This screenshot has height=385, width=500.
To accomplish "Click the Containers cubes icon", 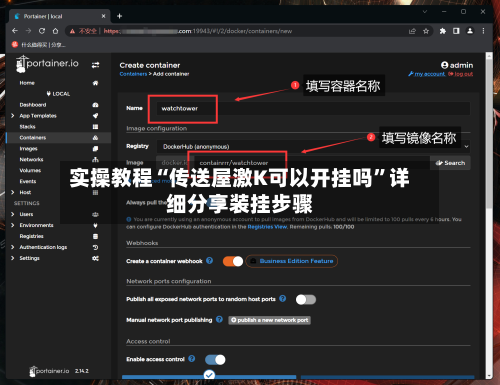I will (95, 138).
